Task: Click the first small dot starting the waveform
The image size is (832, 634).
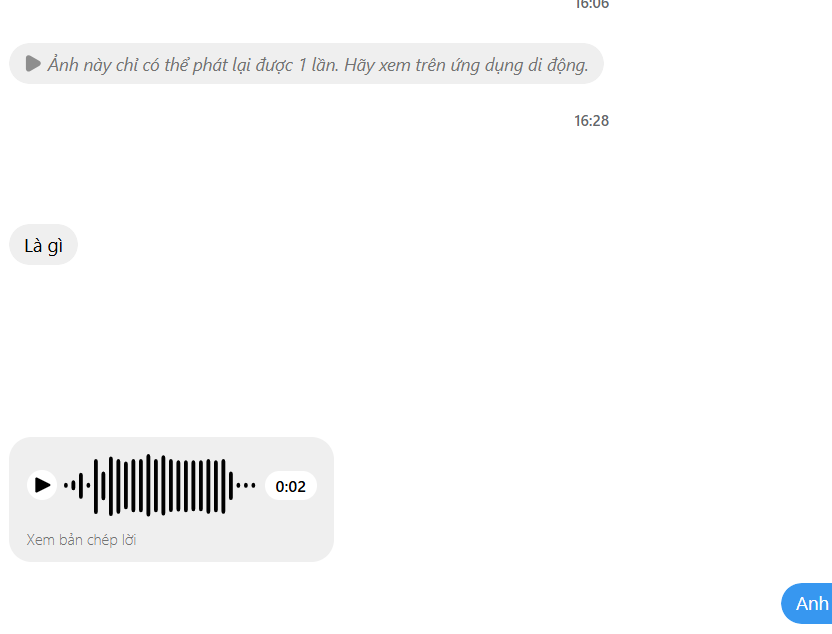Action: coord(66,485)
